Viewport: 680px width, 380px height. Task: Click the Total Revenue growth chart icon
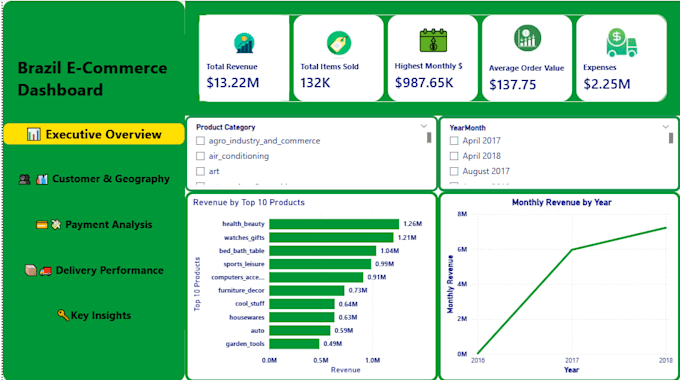click(244, 43)
